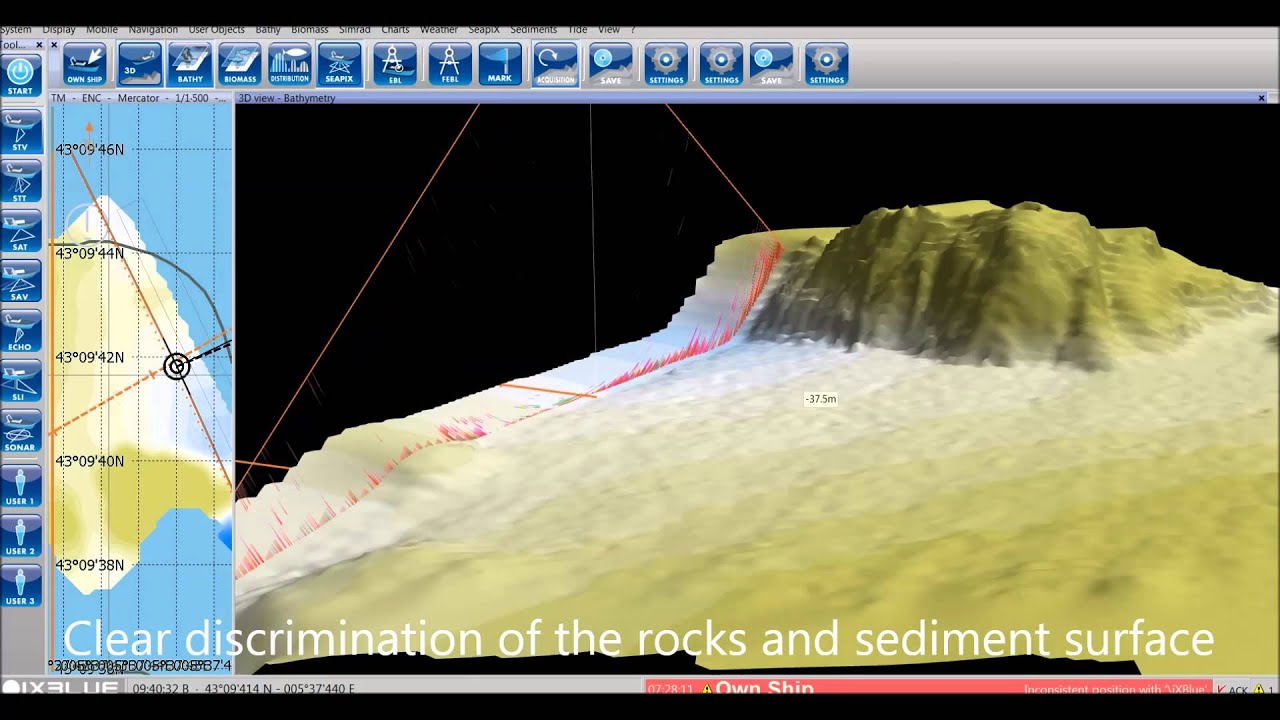Select SAV sonar mode
This screenshot has height=720, width=1280.
(x=20, y=282)
